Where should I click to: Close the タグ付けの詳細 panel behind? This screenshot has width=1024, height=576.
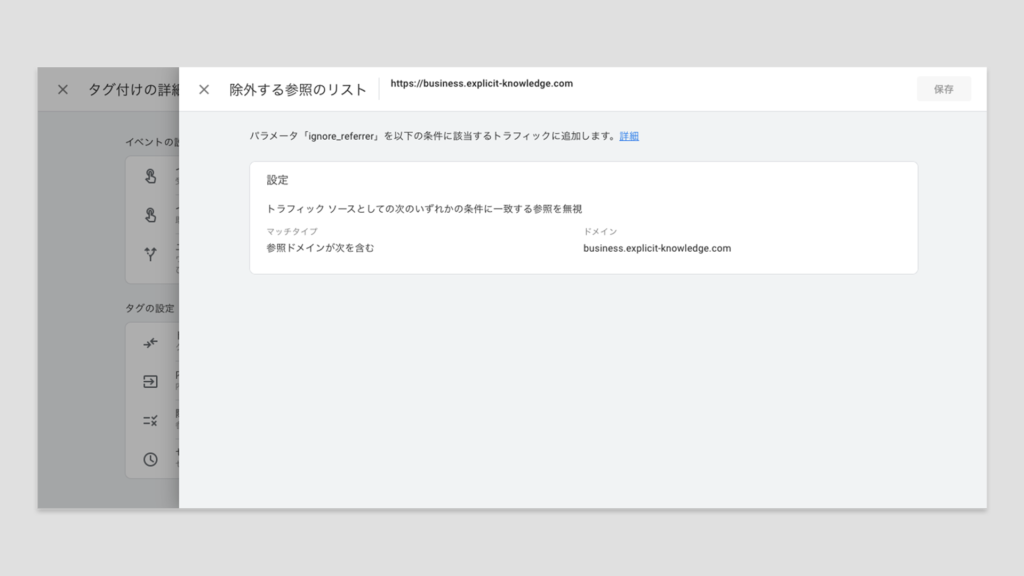tap(63, 90)
